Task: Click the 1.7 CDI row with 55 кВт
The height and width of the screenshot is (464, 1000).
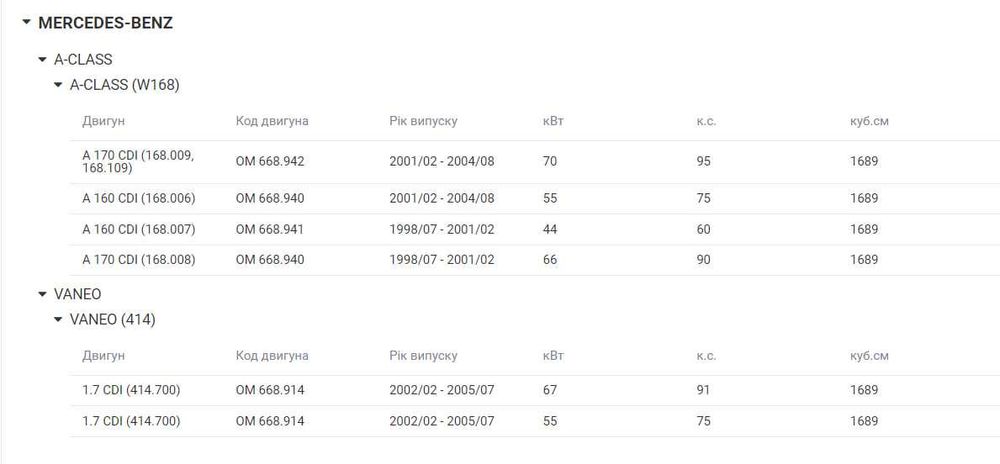Action: click(535, 421)
